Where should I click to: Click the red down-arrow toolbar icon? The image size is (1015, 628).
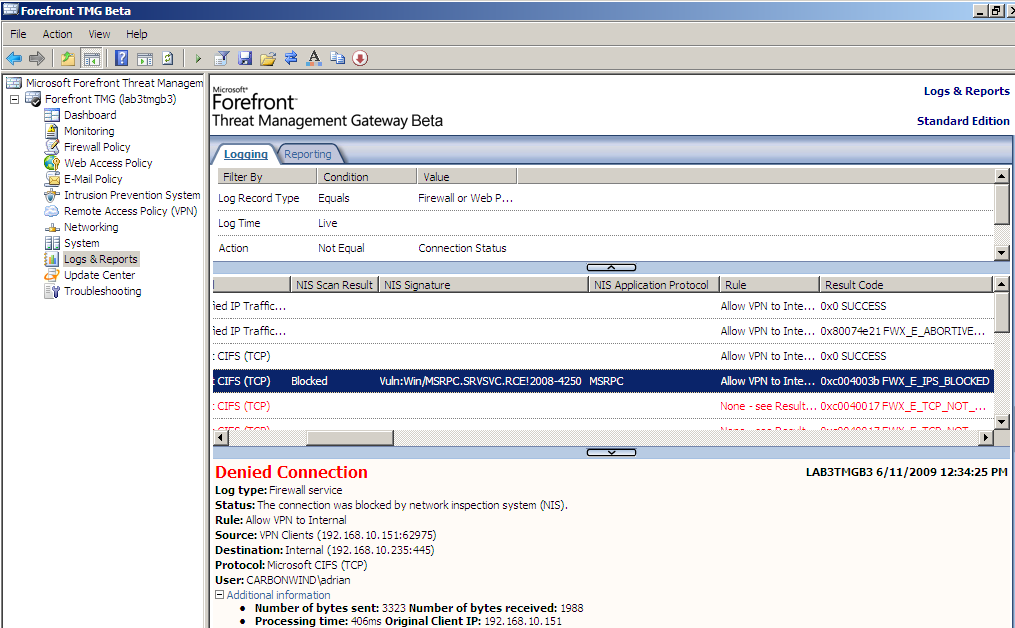360,58
